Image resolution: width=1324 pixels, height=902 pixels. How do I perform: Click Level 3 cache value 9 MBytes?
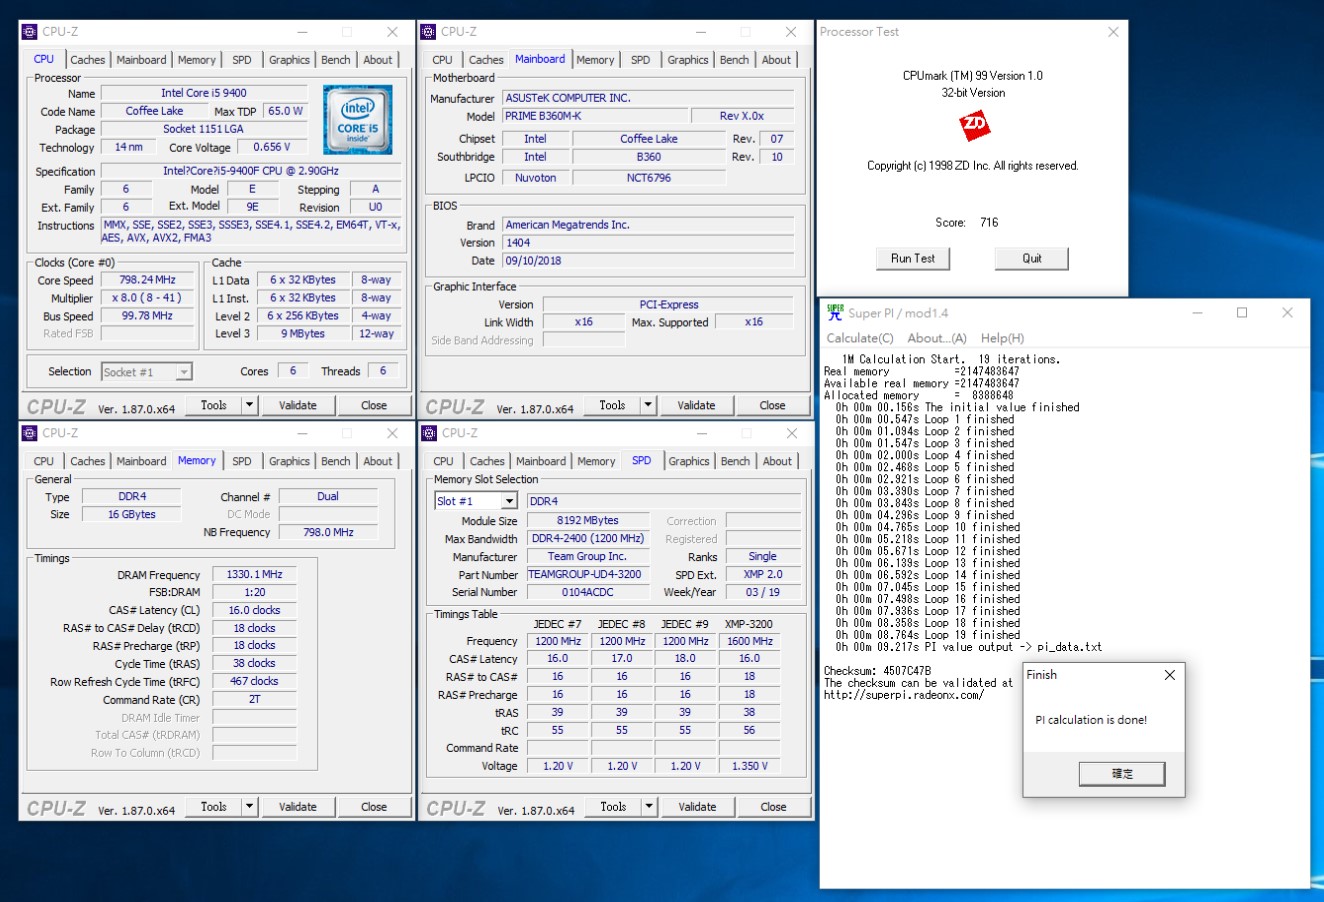click(302, 334)
